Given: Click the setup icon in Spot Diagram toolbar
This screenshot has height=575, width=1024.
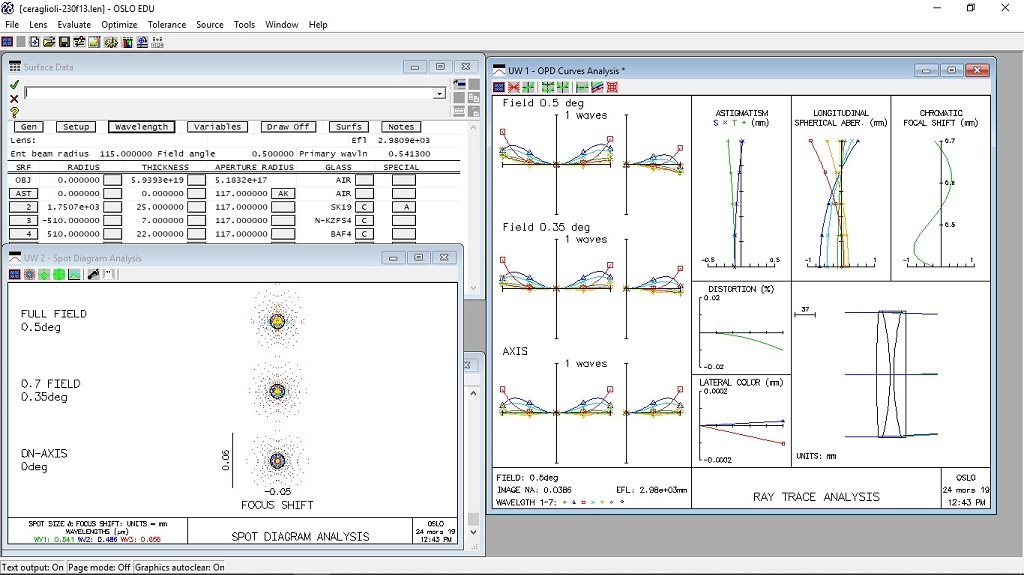Looking at the screenshot, I should coord(14,274).
